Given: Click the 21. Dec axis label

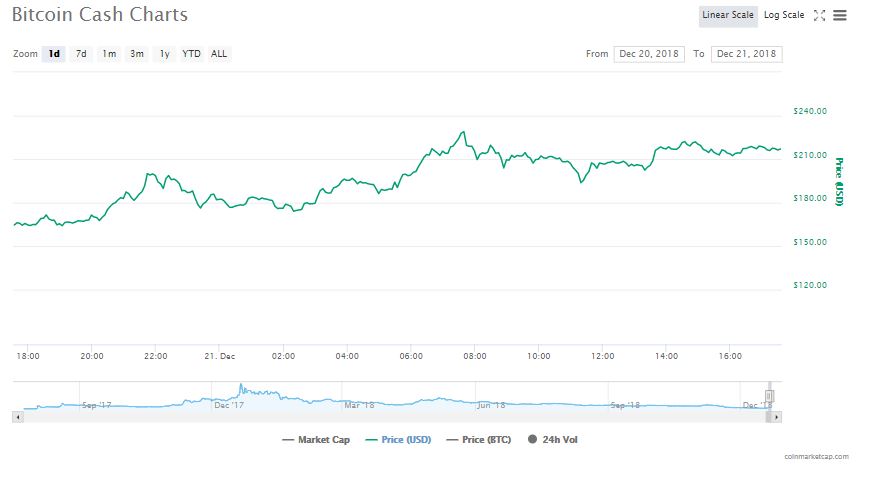Looking at the screenshot, I should click(219, 356).
